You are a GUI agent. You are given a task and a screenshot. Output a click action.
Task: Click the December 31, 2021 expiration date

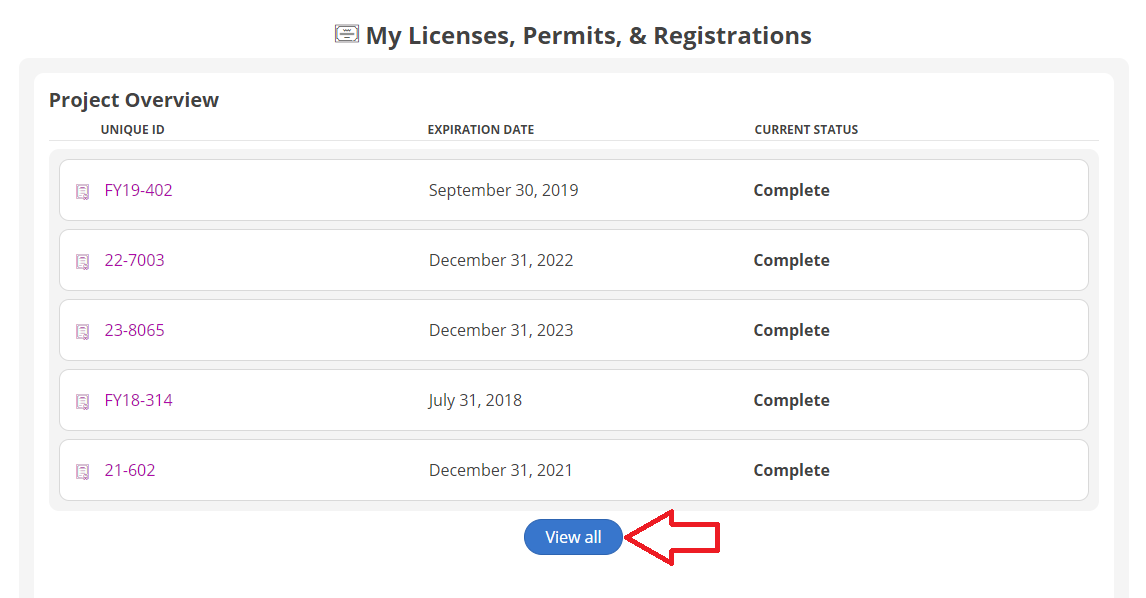500,470
